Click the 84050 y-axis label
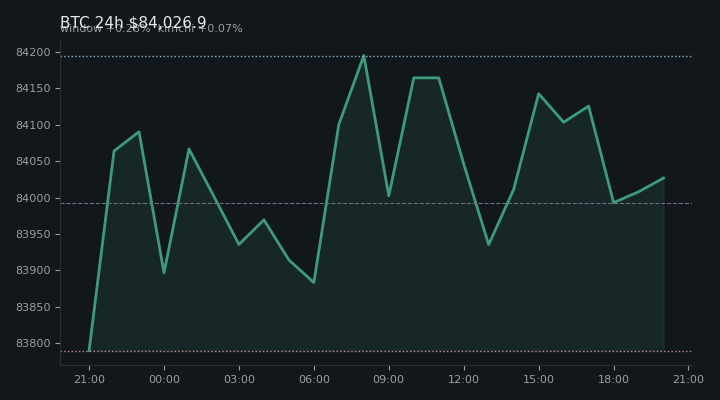Viewport: 720px width, 400px height. point(33,162)
